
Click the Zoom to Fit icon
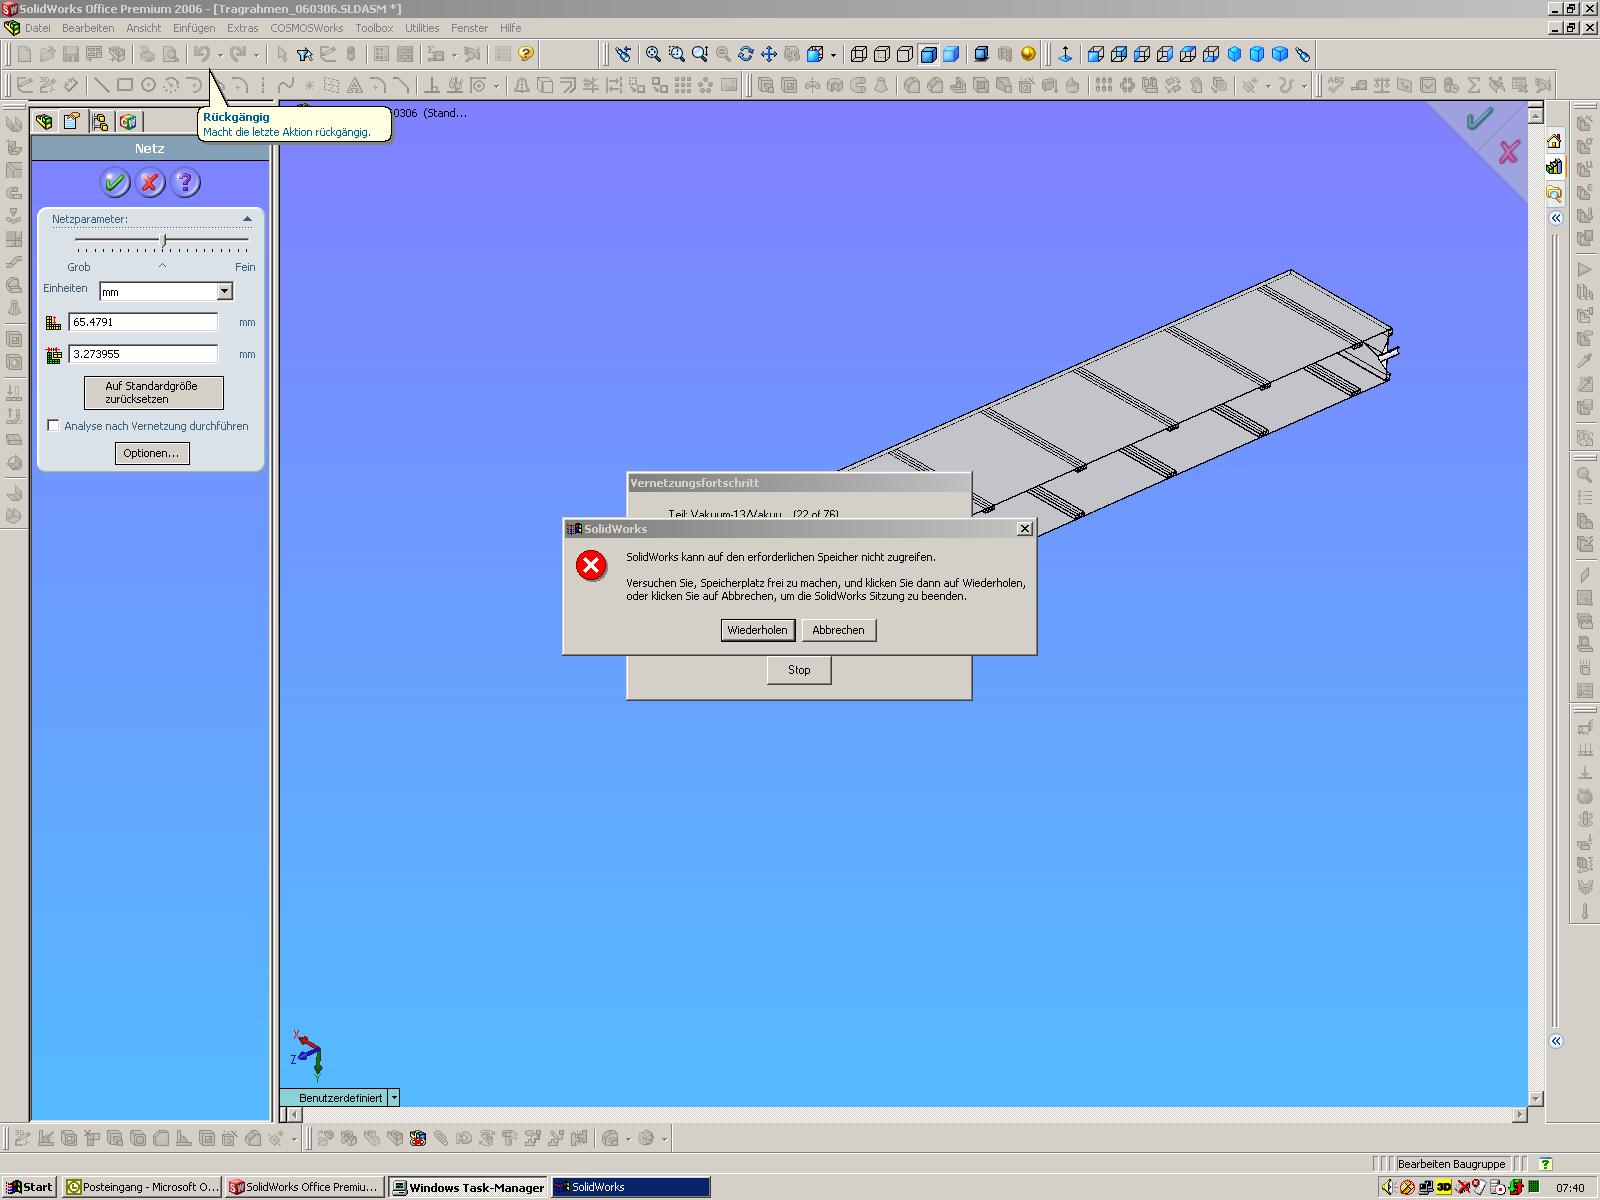[x=653, y=54]
